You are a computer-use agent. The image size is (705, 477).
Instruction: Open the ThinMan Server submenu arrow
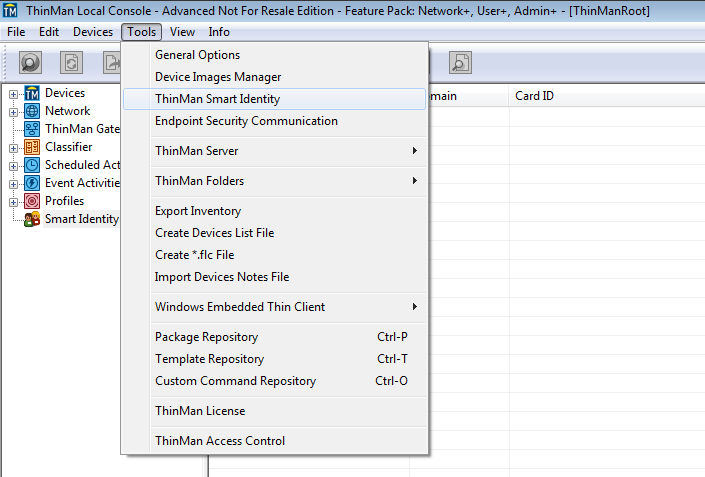[x=415, y=151]
